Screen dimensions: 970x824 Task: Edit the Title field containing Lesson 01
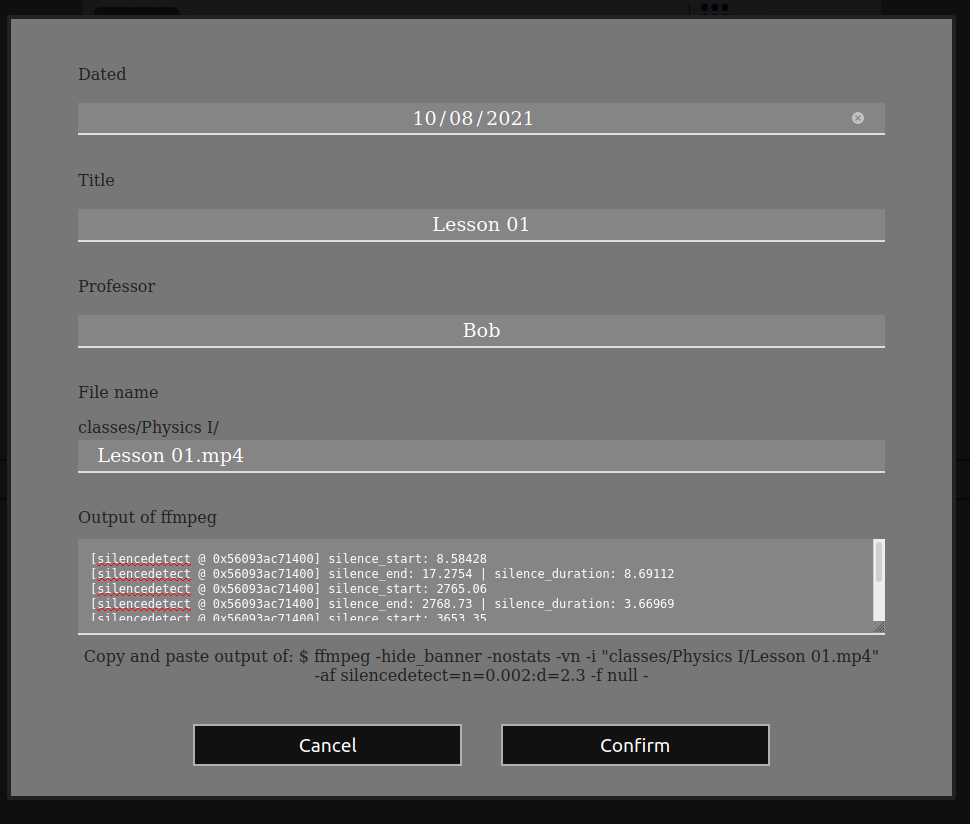point(481,225)
